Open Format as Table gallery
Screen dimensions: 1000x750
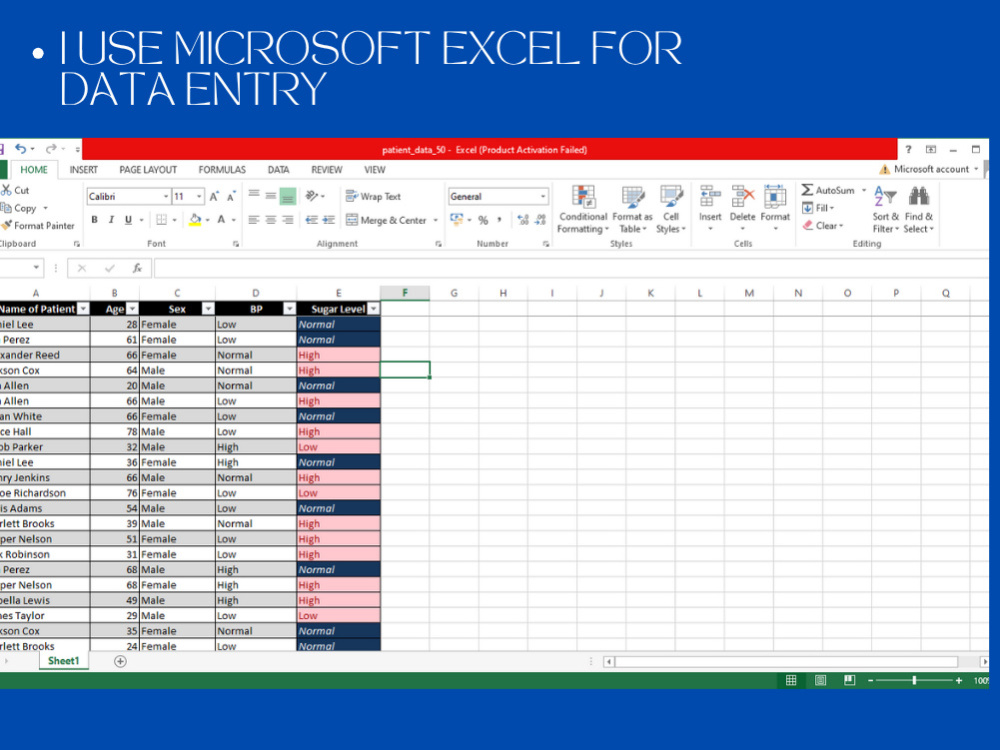coord(633,210)
